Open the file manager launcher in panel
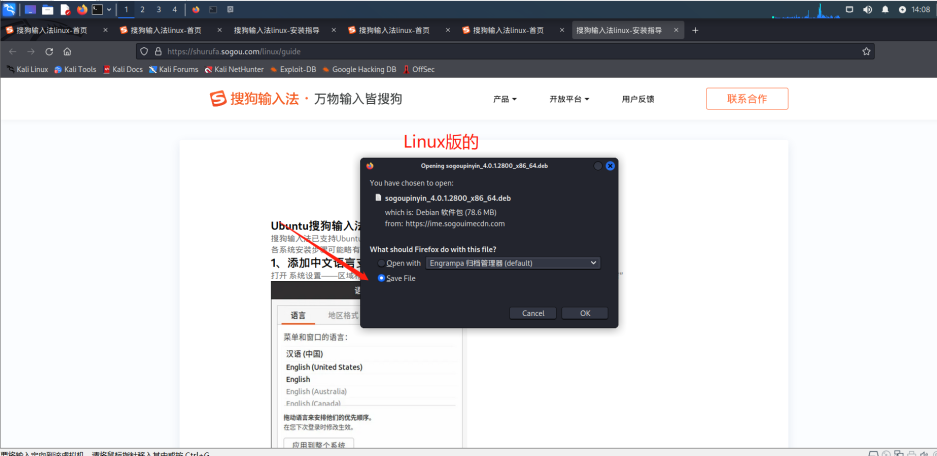The width and height of the screenshot is (937, 456). (48, 10)
